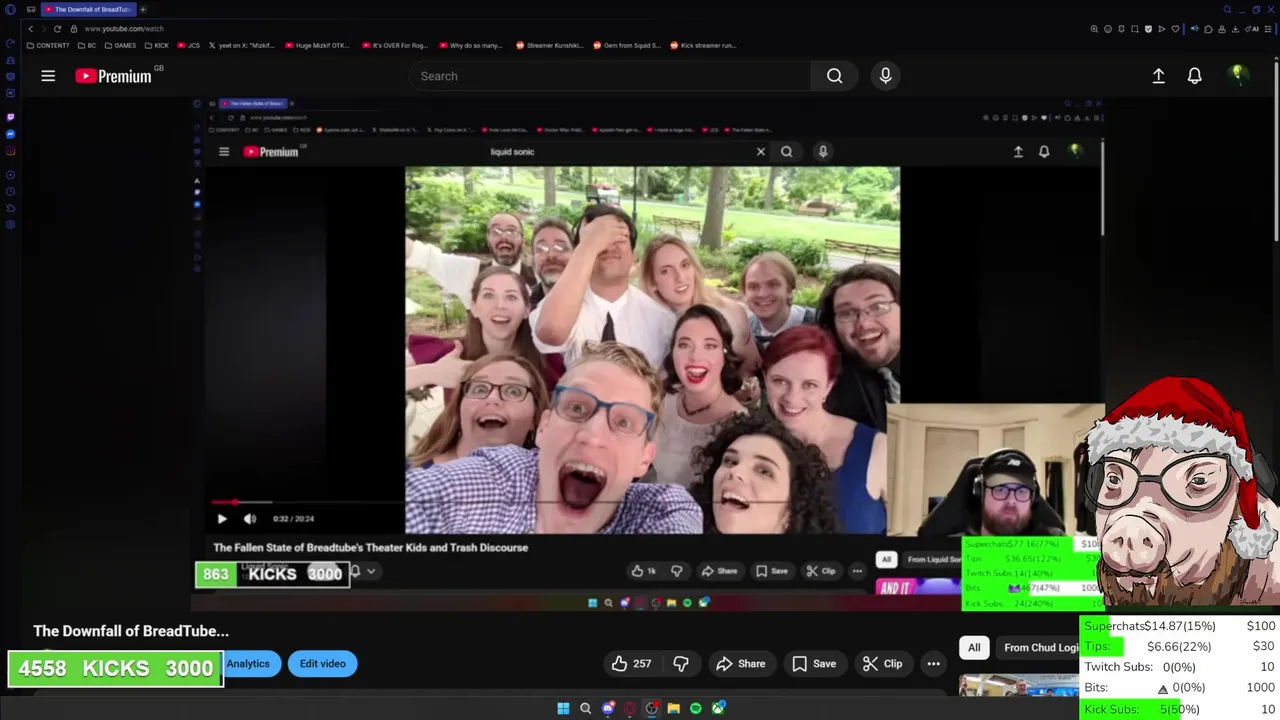This screenshot has width=1280, height=720.
Task: Open a new browser tab with plus
Action: click(143, 9)
